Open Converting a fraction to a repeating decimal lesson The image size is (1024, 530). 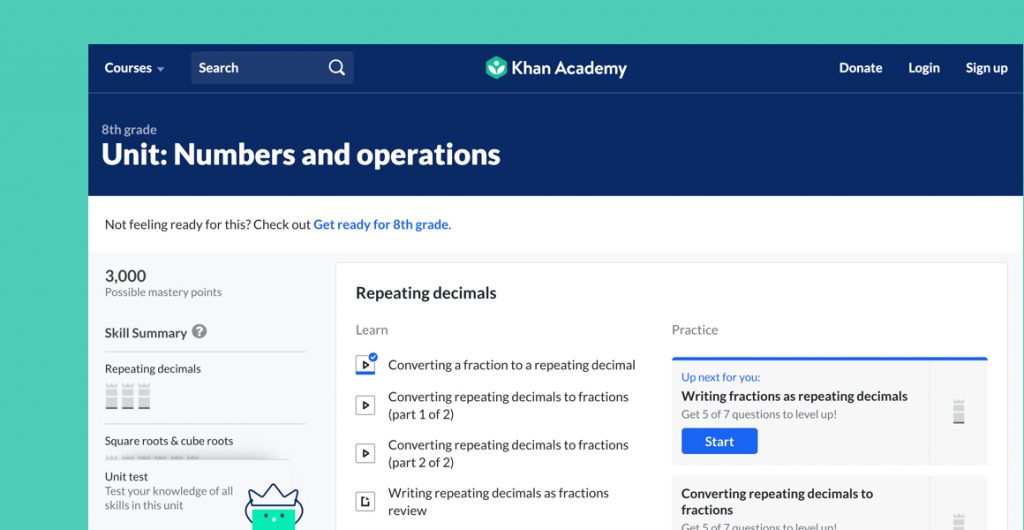511,365
